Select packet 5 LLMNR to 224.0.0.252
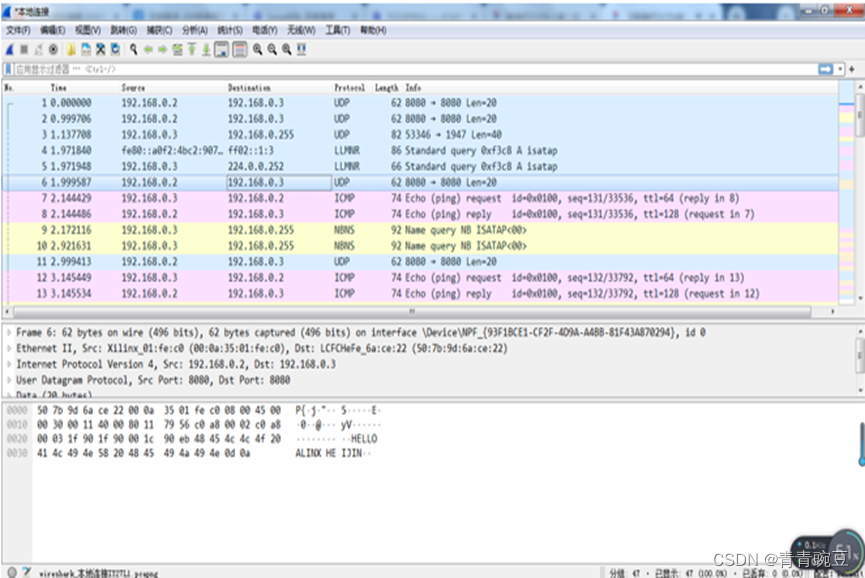 click(x=420, y=167)
